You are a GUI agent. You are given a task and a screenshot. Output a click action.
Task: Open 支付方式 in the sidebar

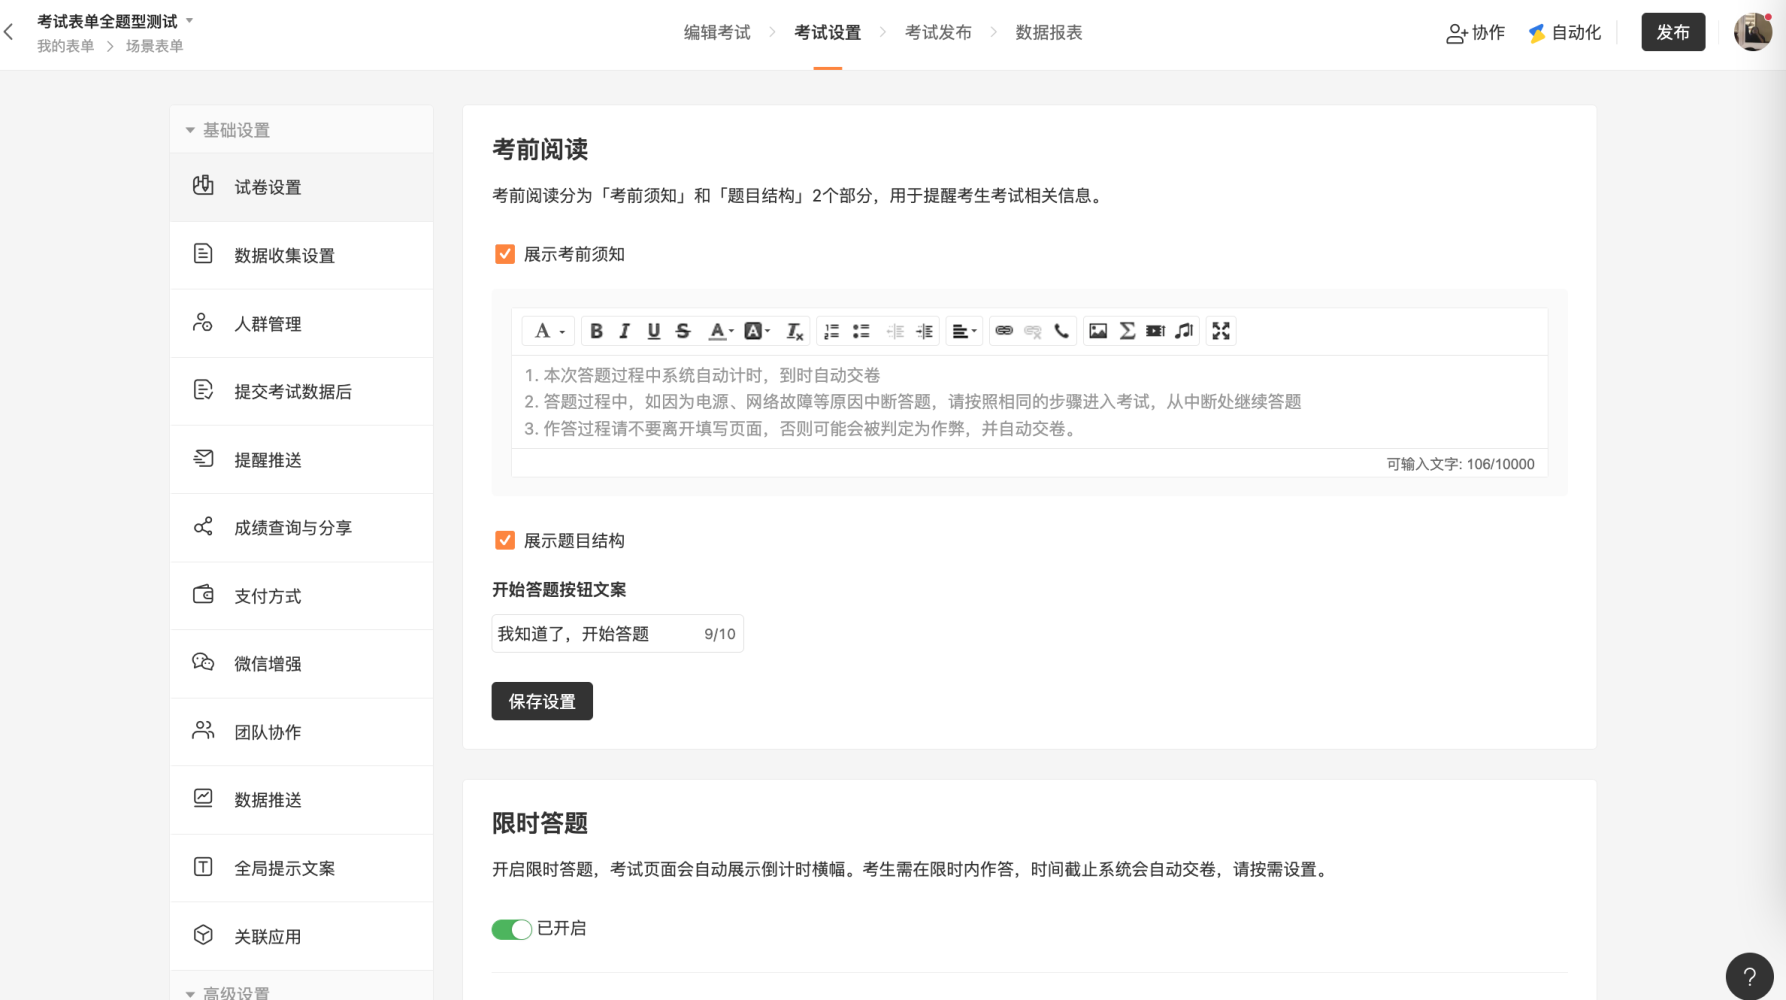click(x=301, y=595)
